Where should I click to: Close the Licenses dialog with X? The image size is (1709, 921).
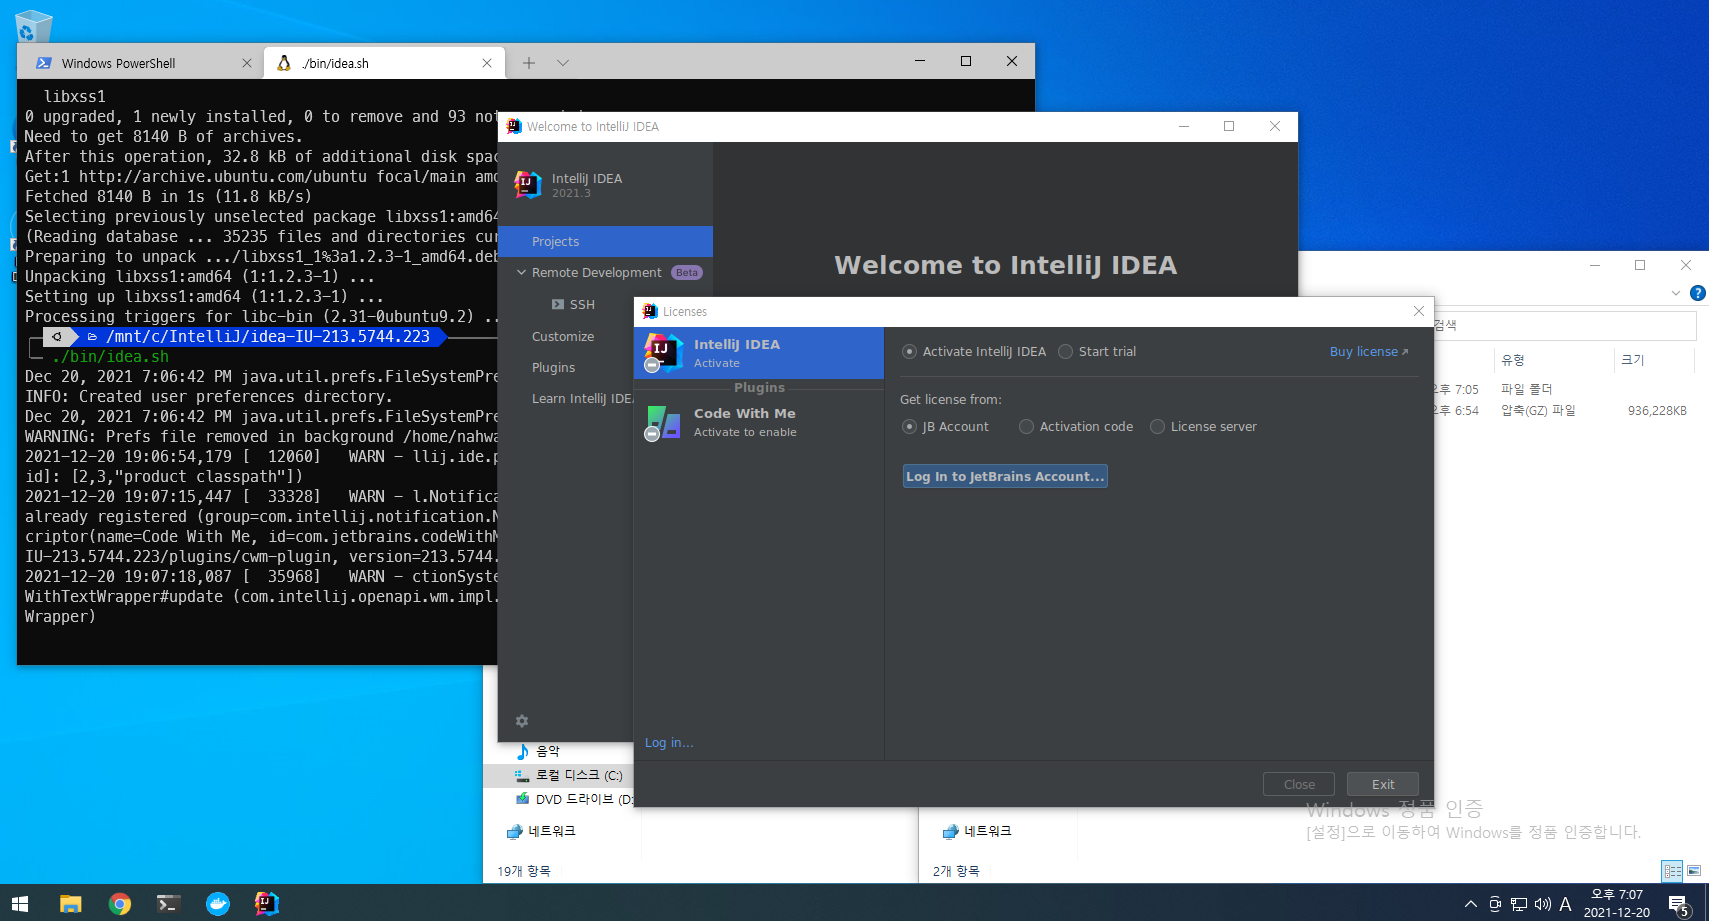point(1418,311)
